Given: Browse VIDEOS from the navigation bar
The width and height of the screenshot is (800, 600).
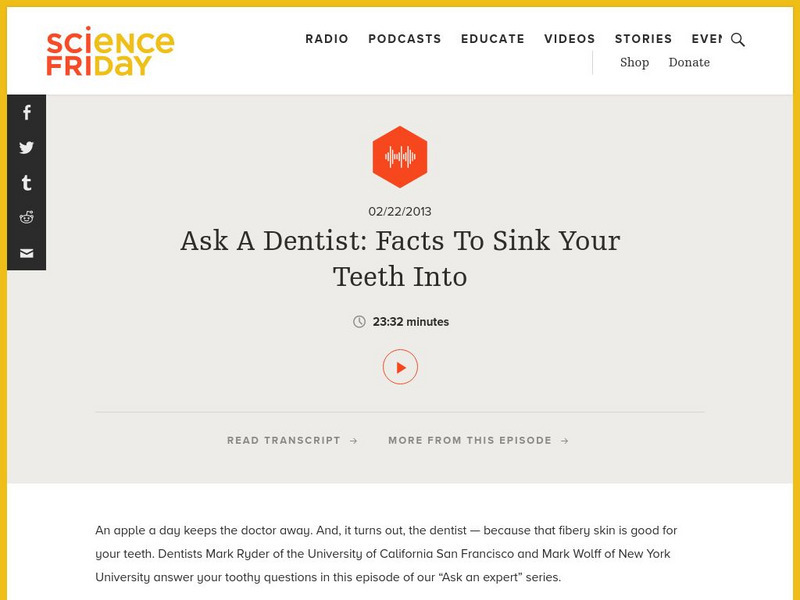Looking at the screenshot, I should 568,39.
